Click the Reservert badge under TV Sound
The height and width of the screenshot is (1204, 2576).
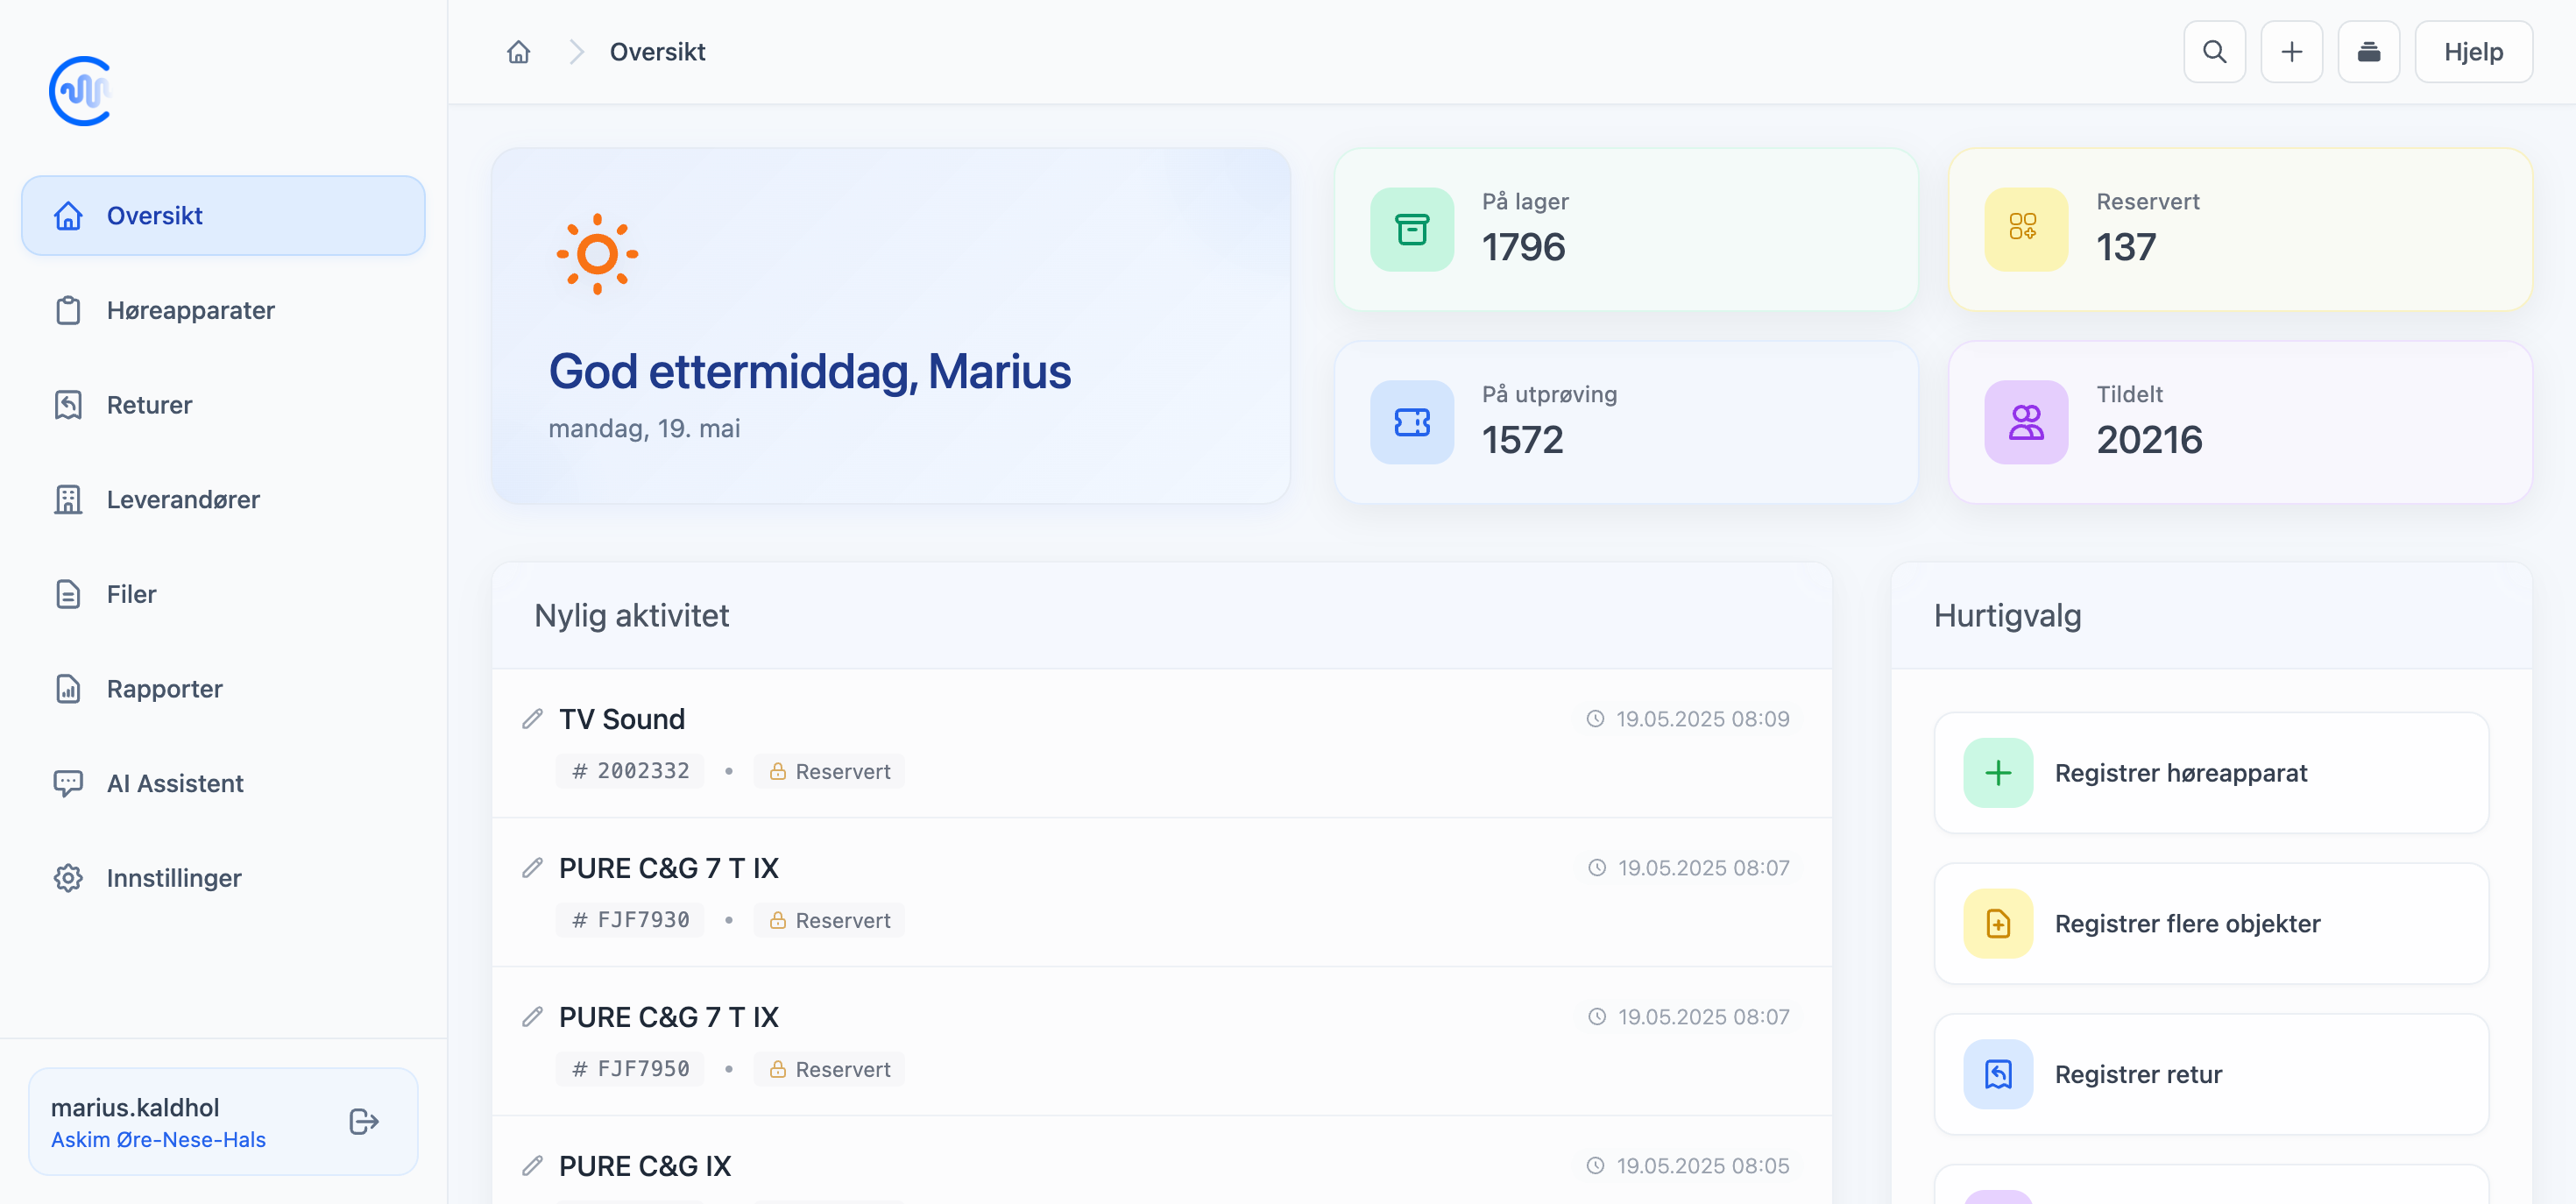[x=829, y=771]
